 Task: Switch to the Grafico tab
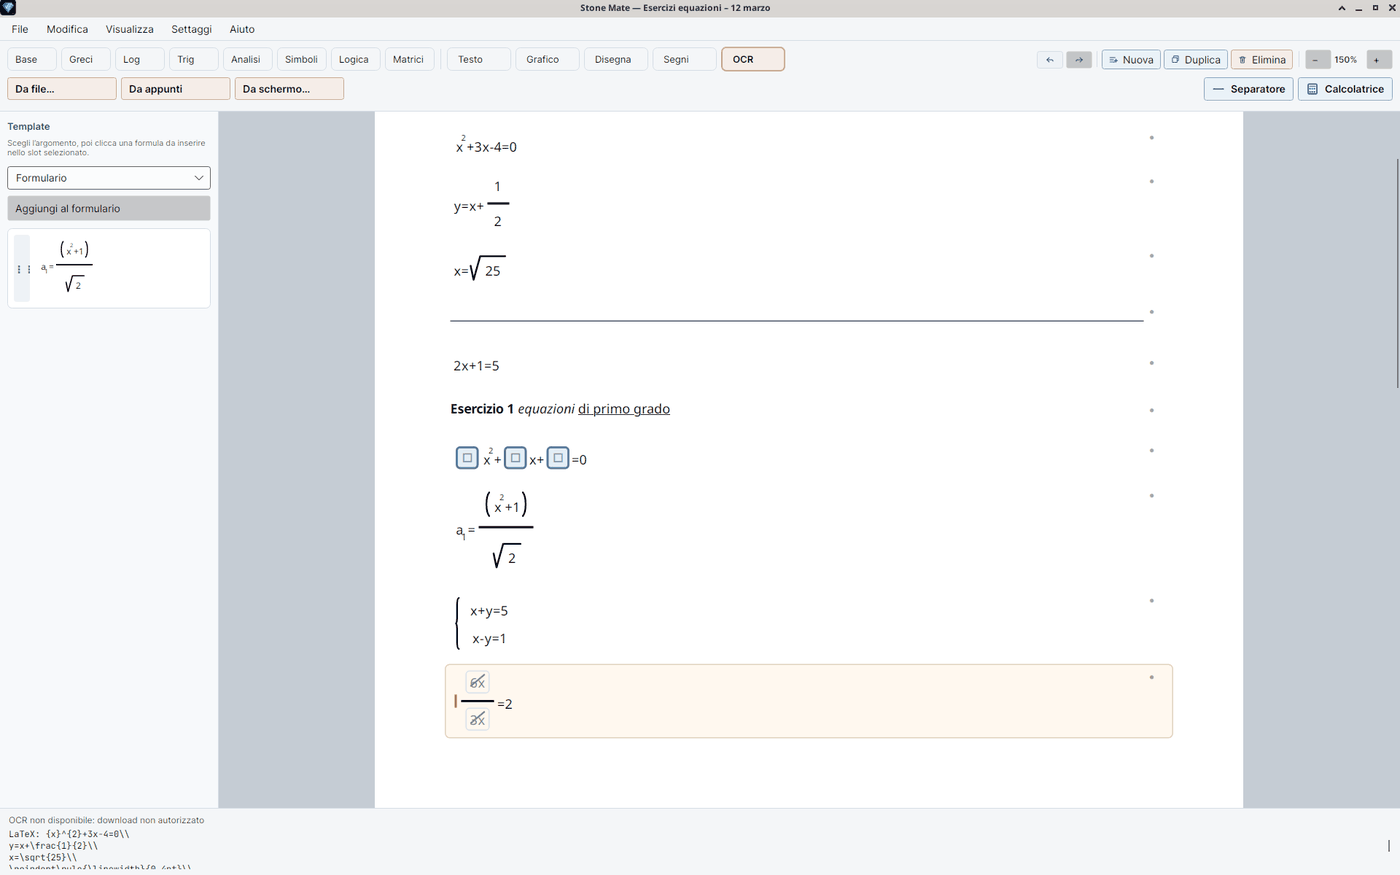coord(547,59)
